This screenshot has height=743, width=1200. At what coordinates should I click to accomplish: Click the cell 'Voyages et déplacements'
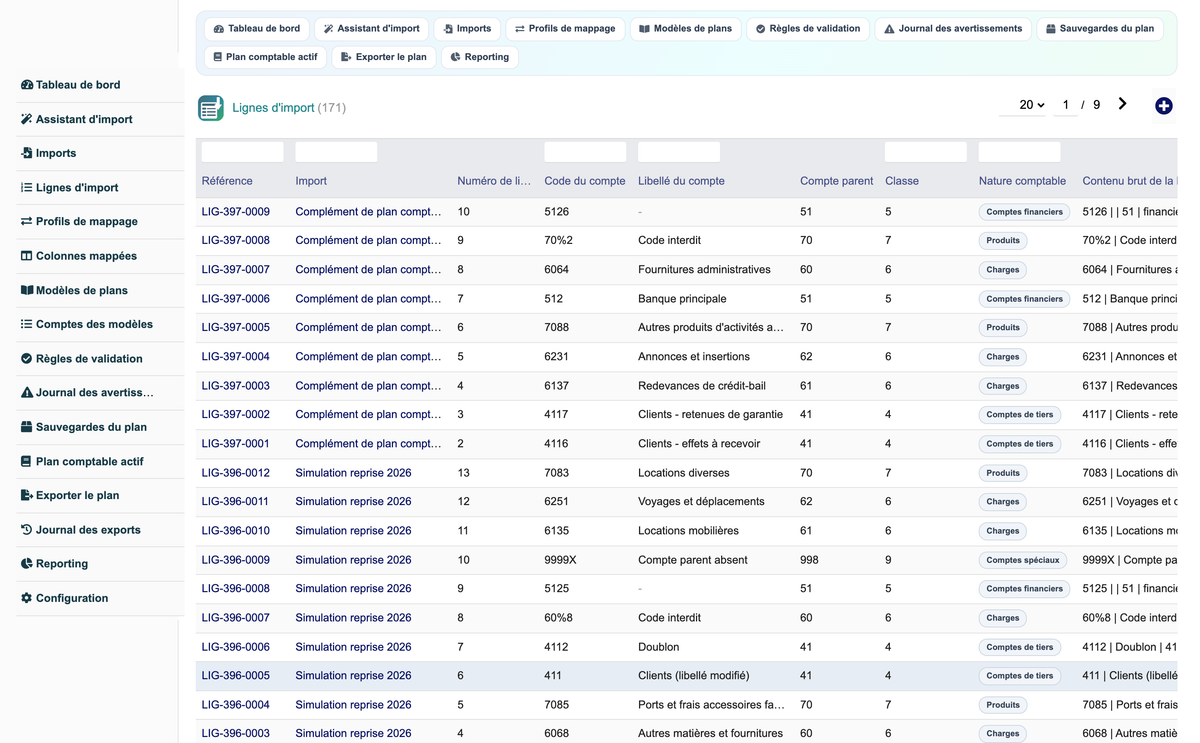click(x=701, y=502)
